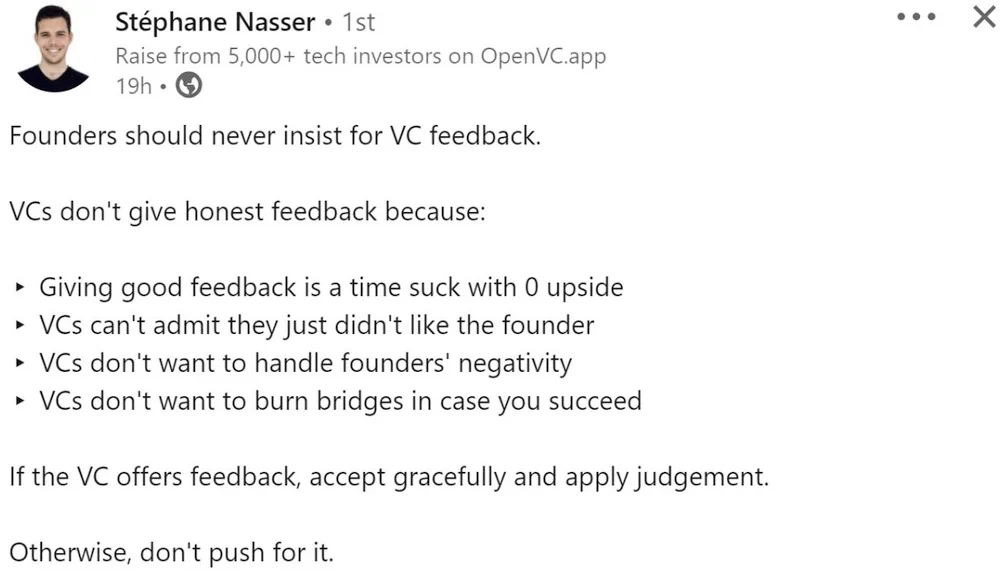The image size is (1000, 583).
Task: Close the post with the X icon
Action: pyautogui.click(x=984, y=17)
